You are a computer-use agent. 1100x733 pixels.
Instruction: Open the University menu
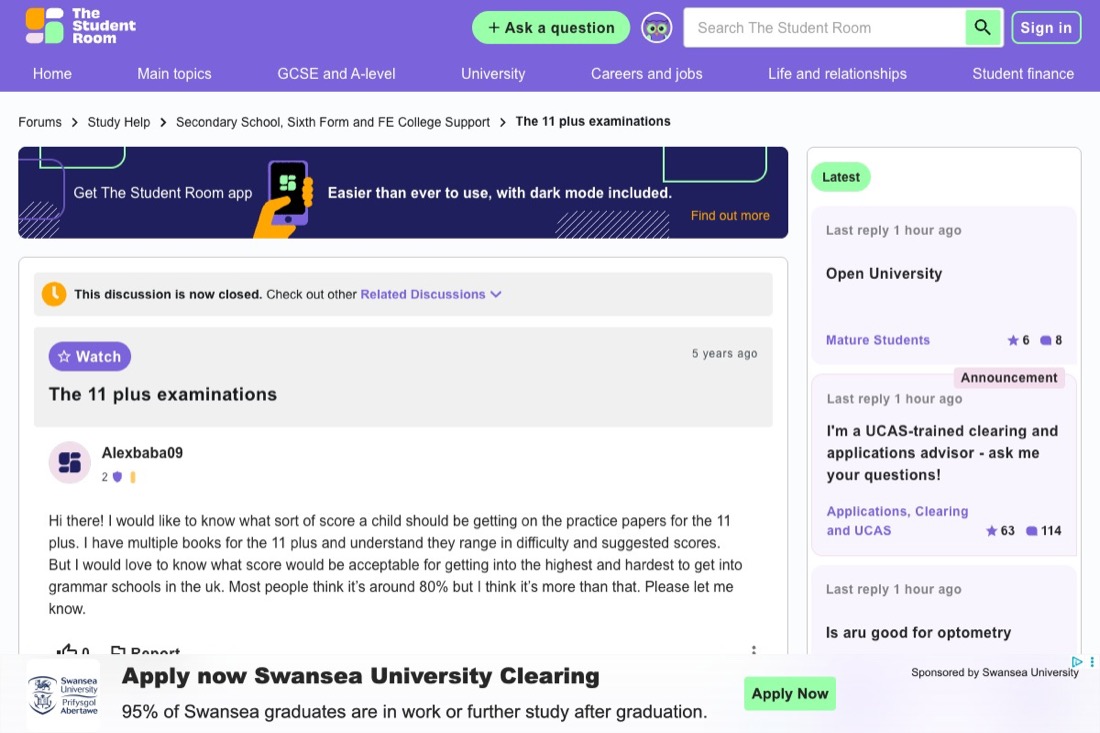[x=493, y=74]
